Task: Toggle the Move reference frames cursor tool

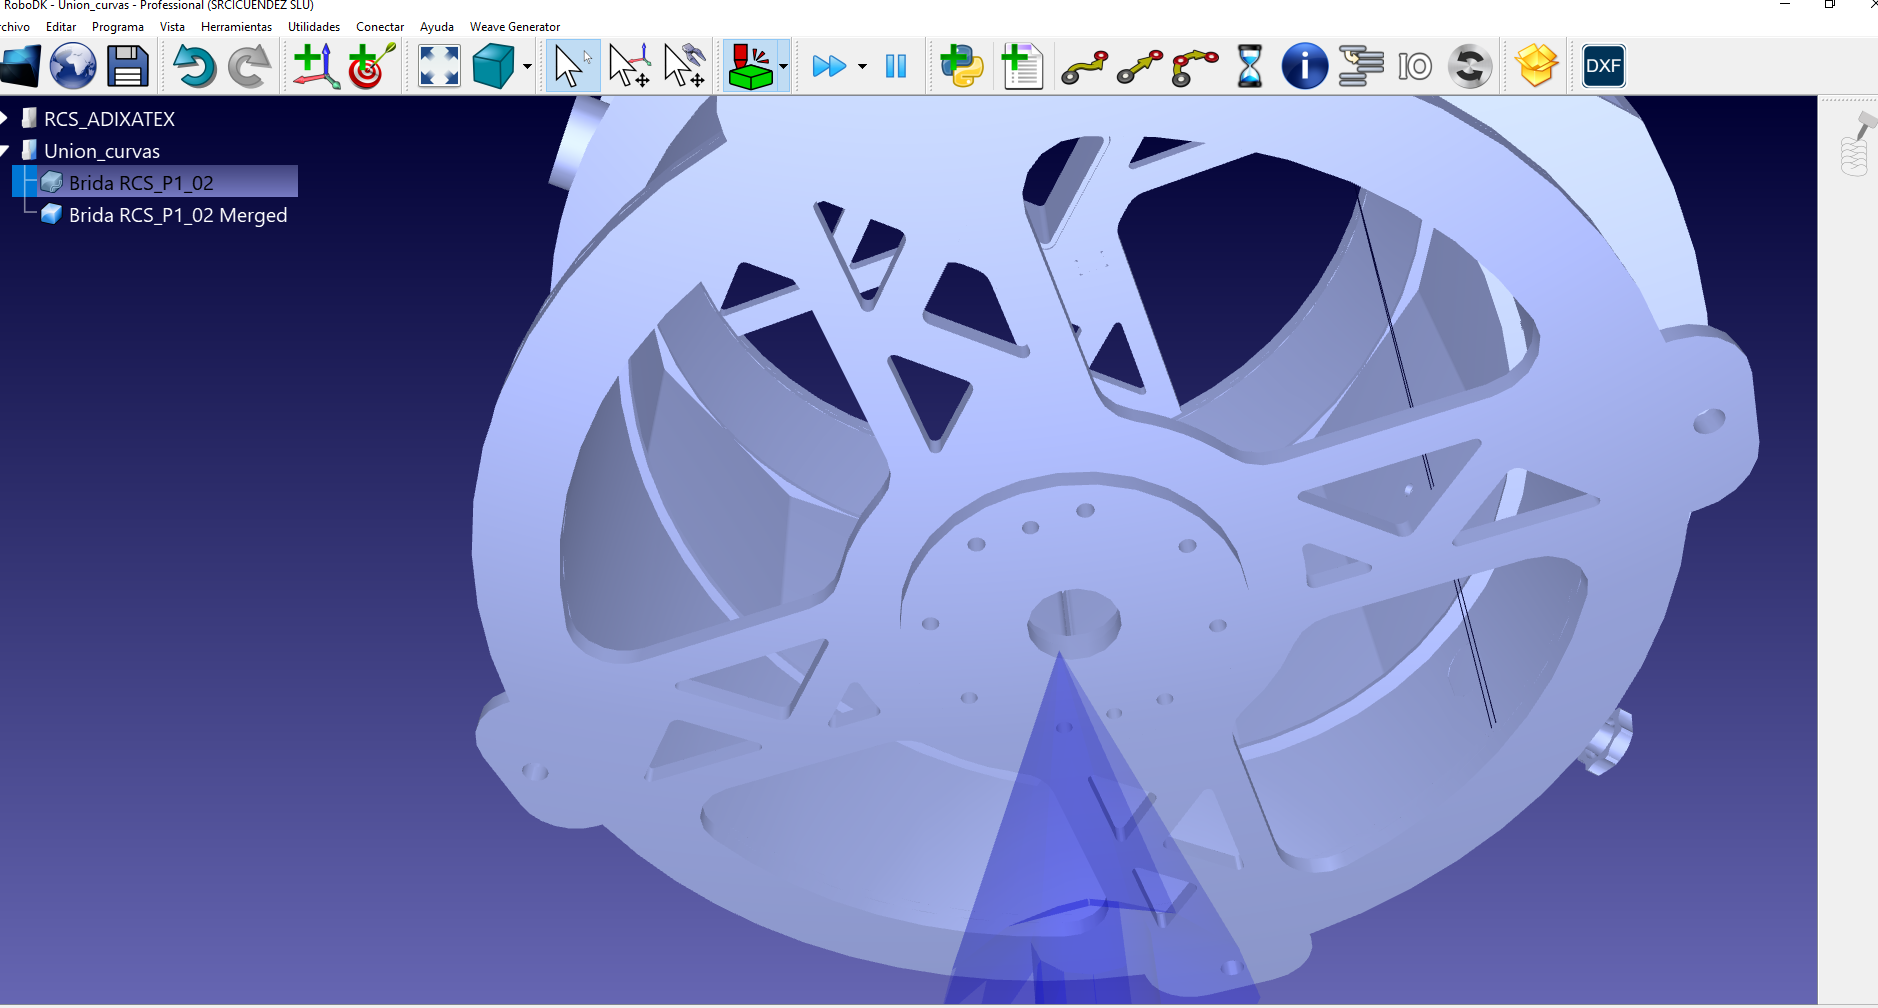Action: (629, 67)
